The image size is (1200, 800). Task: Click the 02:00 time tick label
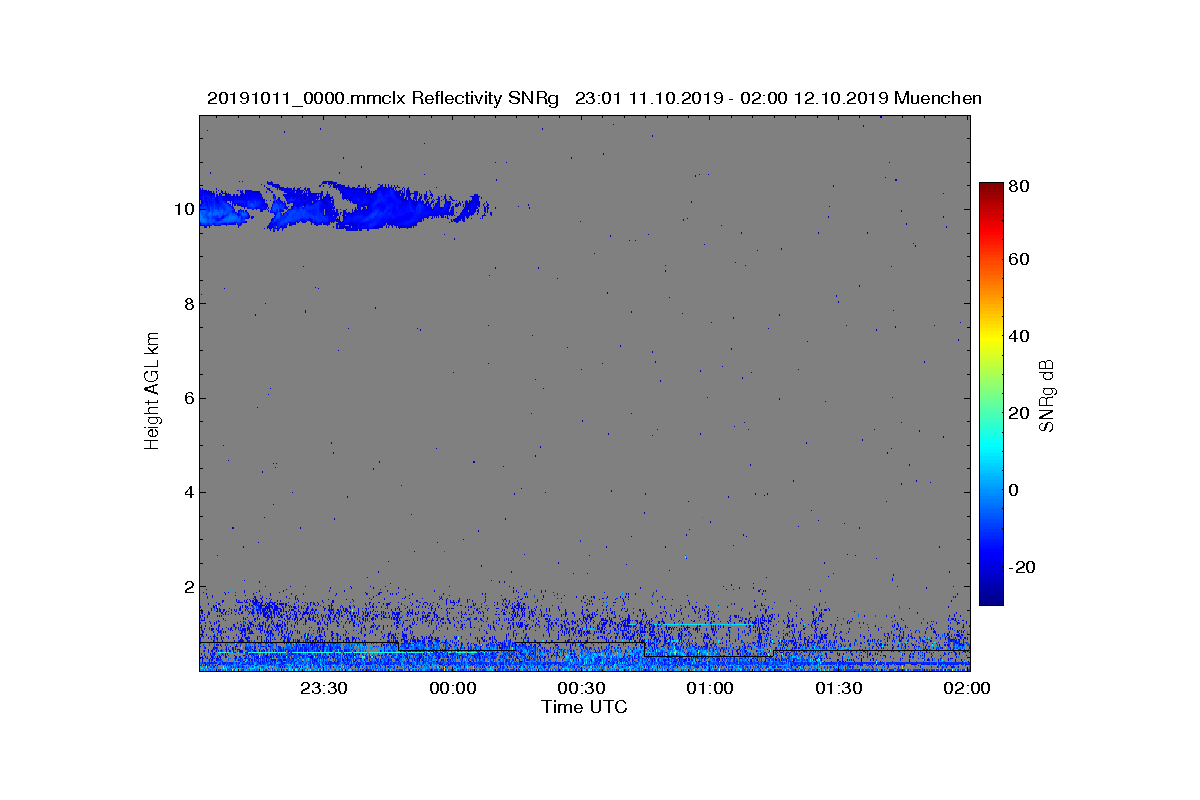point(966,688)
